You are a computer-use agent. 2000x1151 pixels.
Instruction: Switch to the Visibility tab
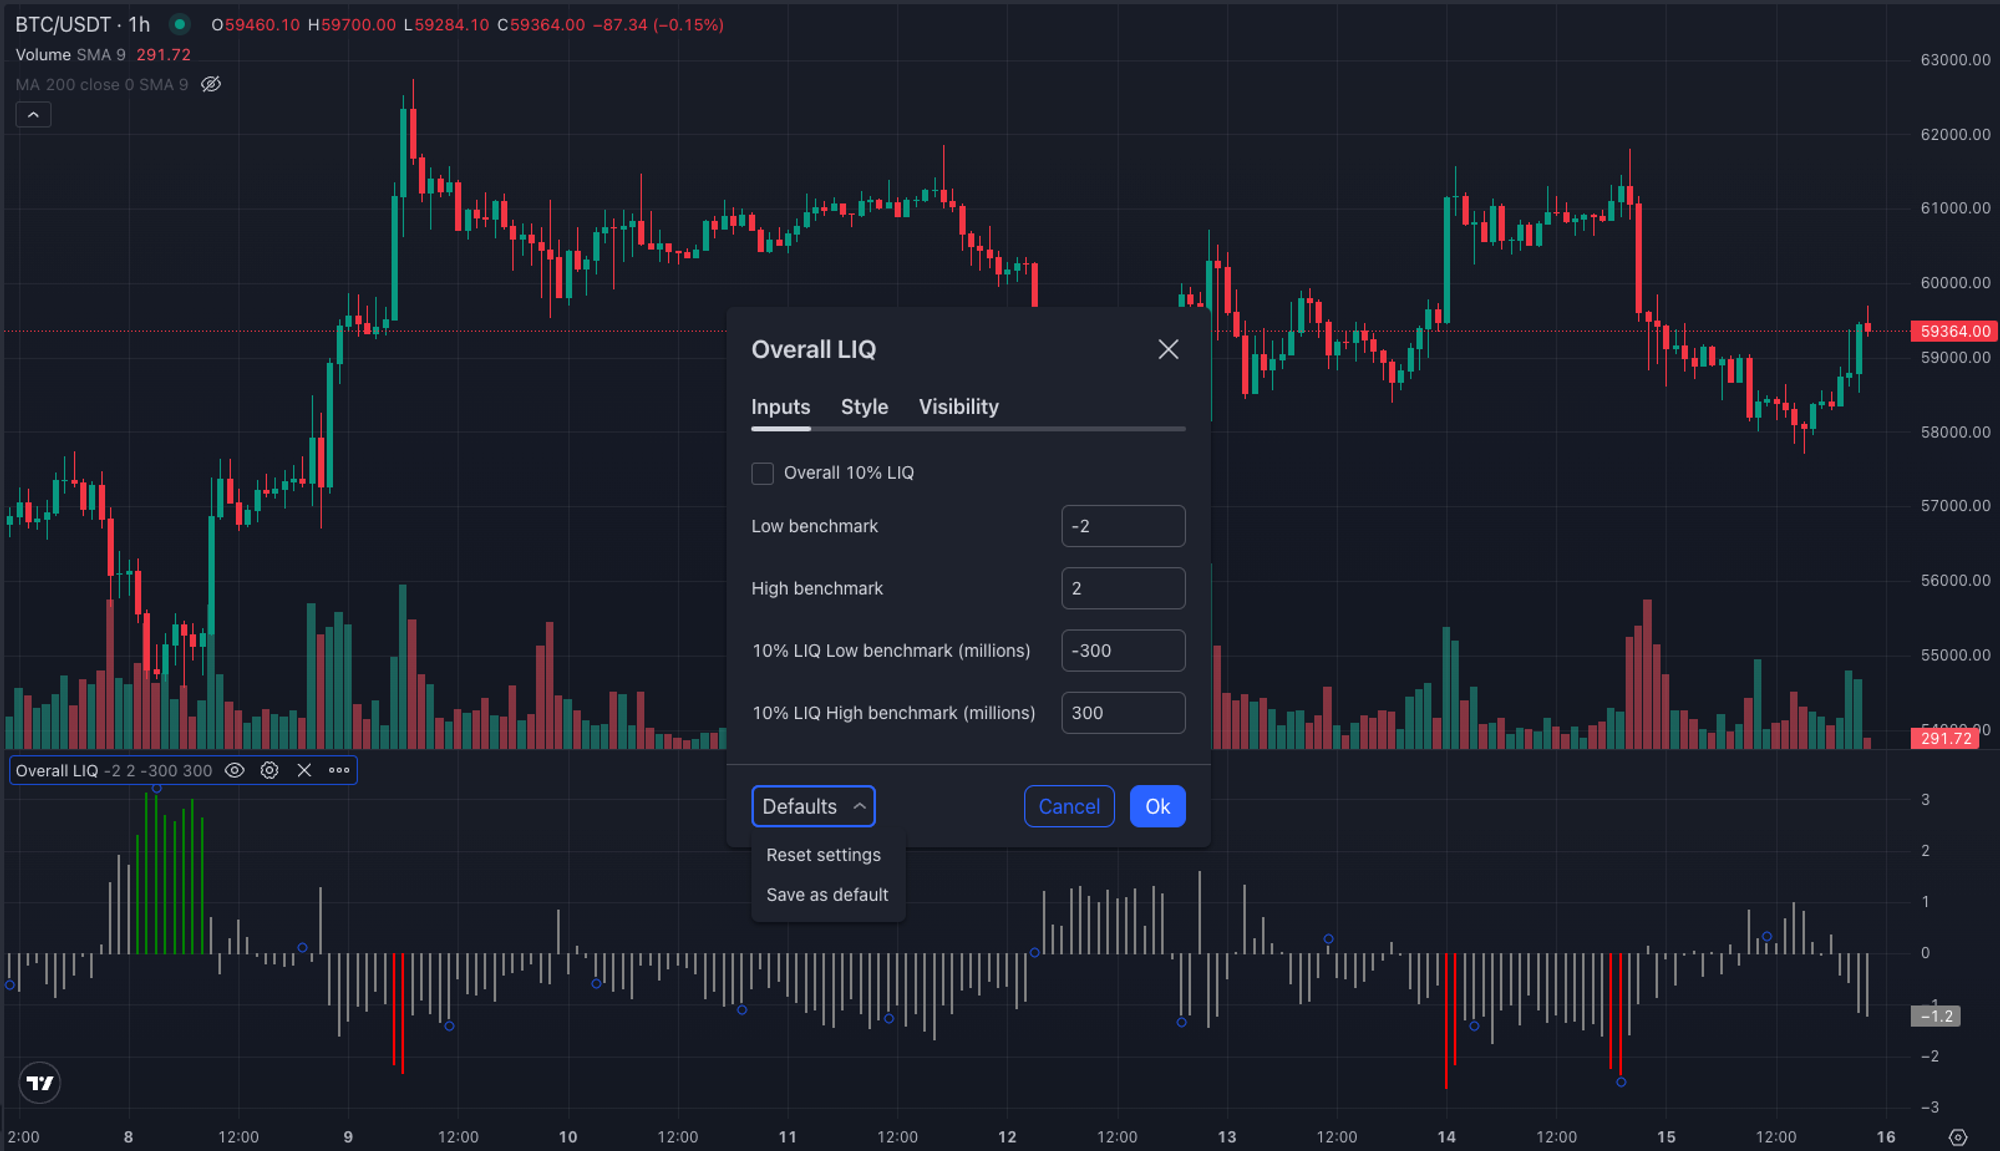click(958, 407)
